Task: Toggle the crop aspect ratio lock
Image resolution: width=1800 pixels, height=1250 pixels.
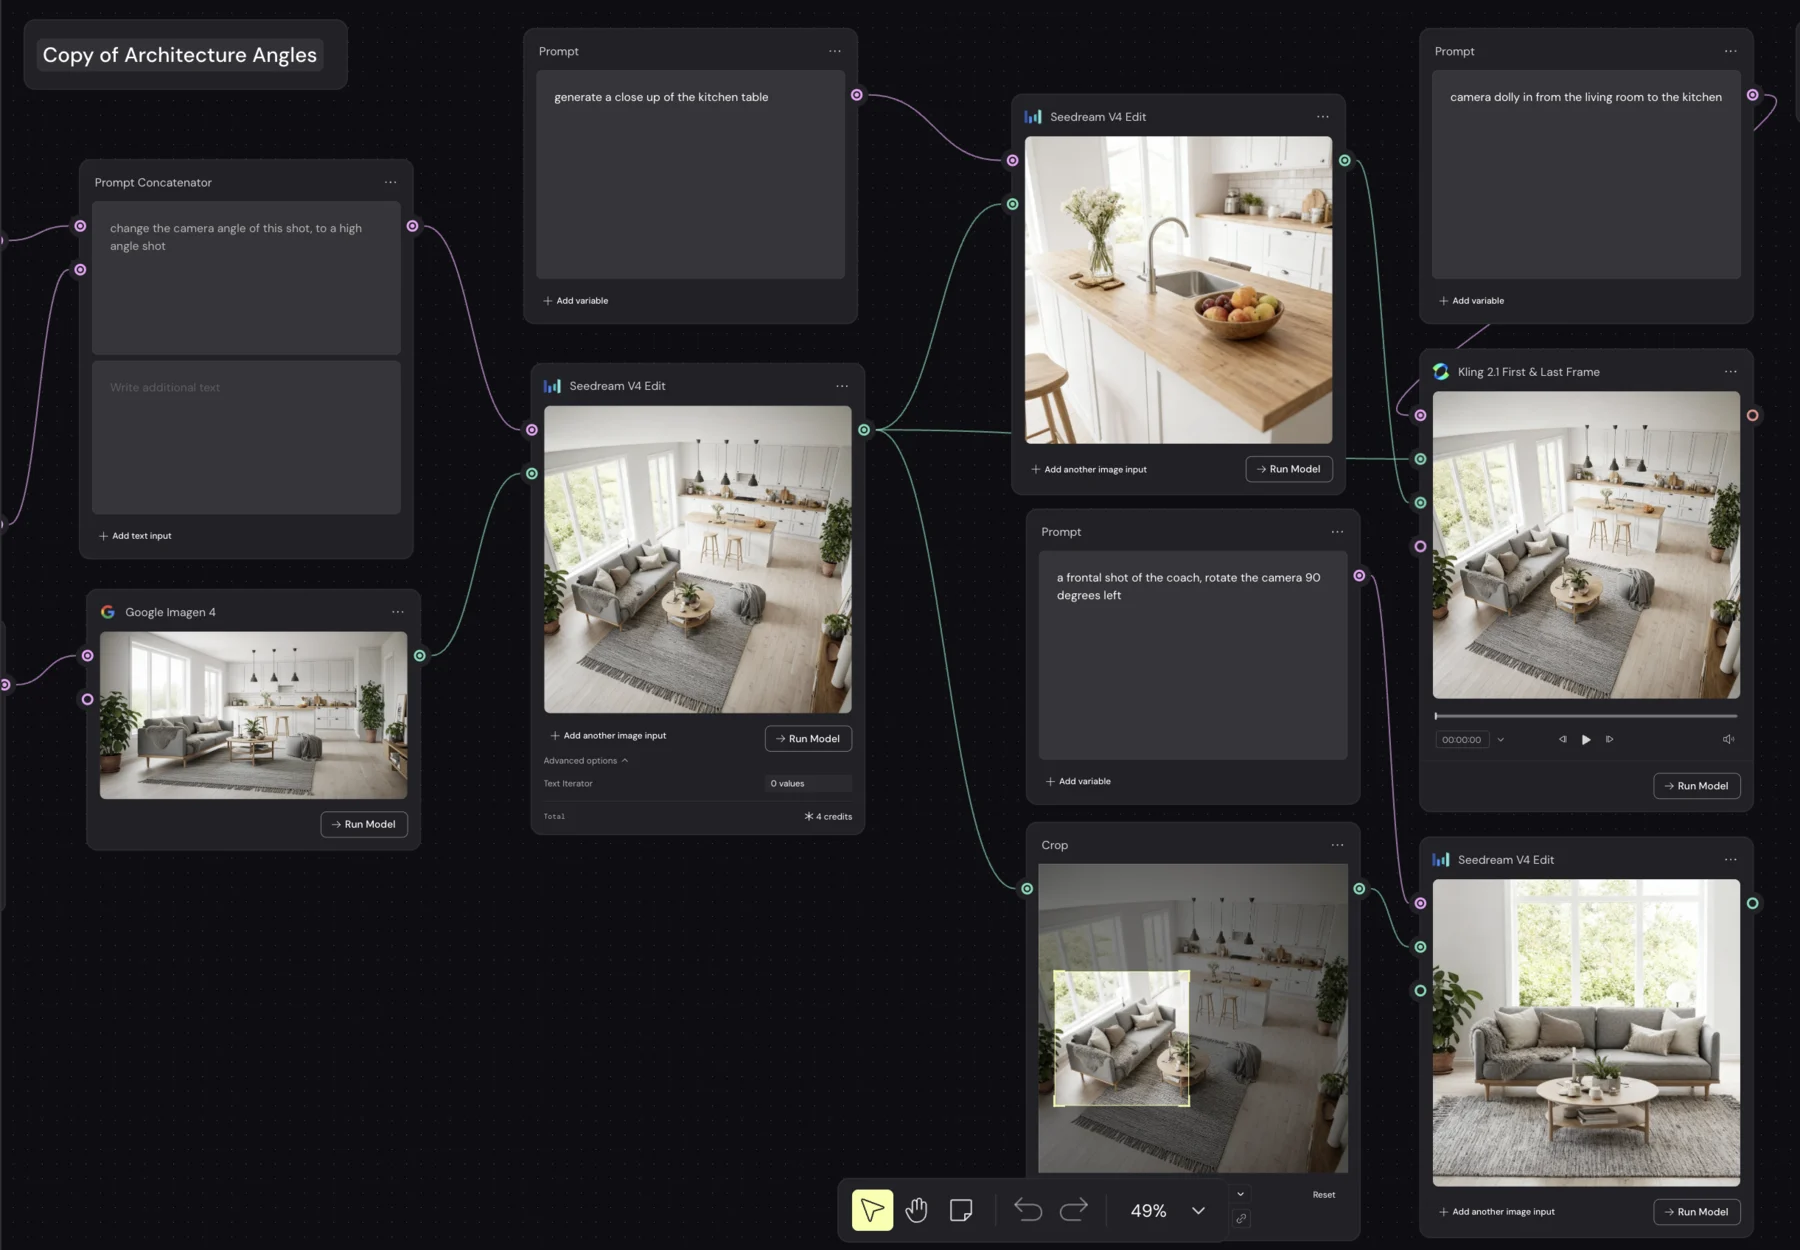Action: click(x=1241, y=1218)
